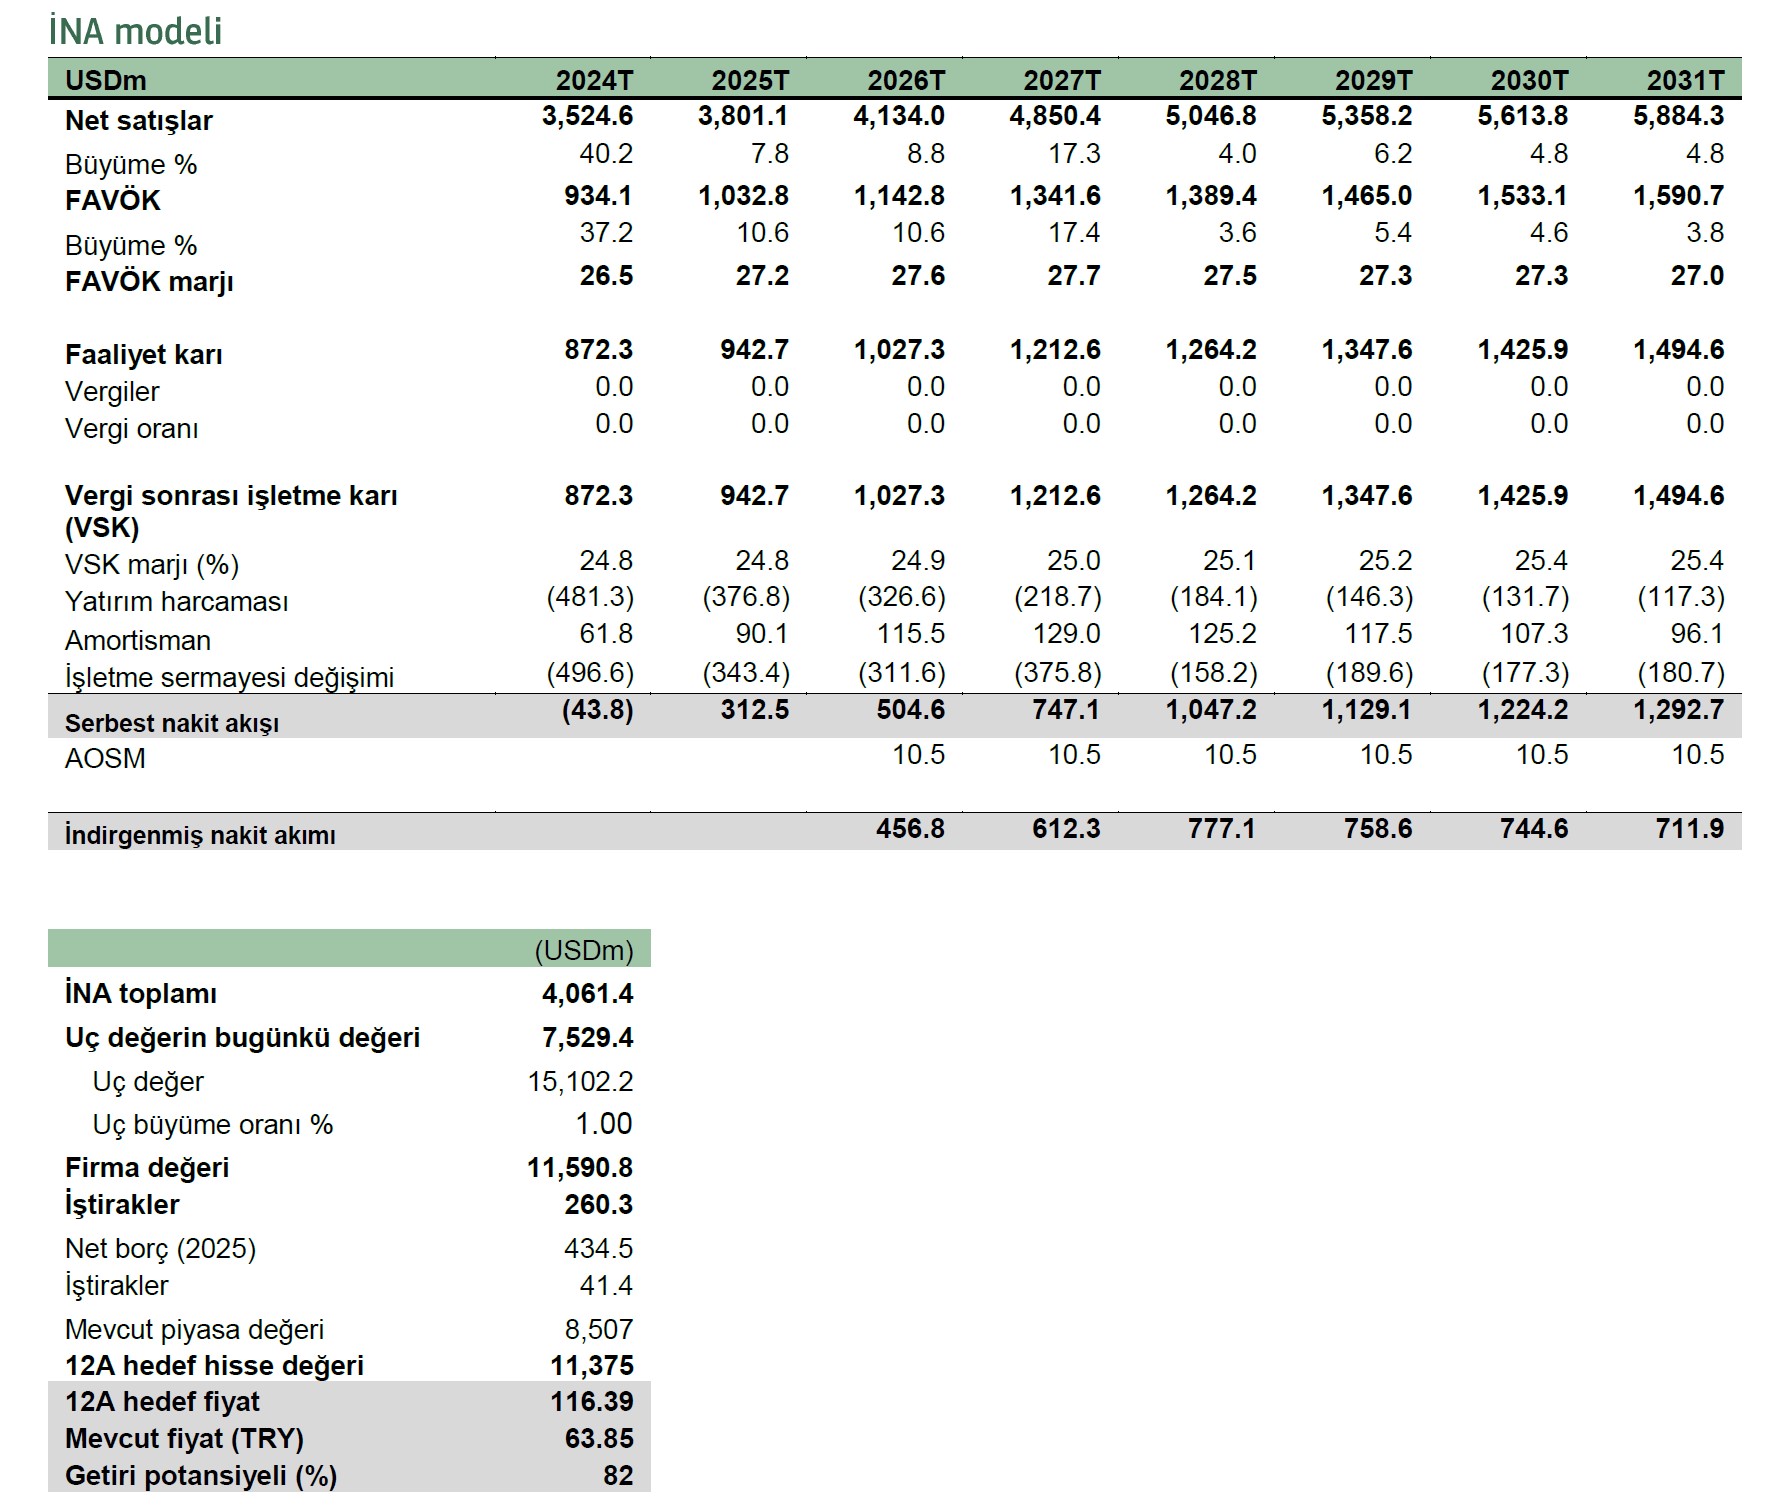The width and height of the screenshot is (1767, 1510).
Task: Select the Yatırım harcaması row label
Action: tap(176, 602)
